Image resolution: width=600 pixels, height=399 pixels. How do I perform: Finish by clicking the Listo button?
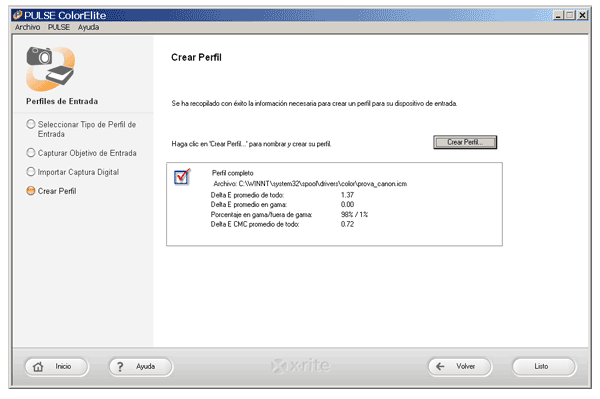[544, 366]
